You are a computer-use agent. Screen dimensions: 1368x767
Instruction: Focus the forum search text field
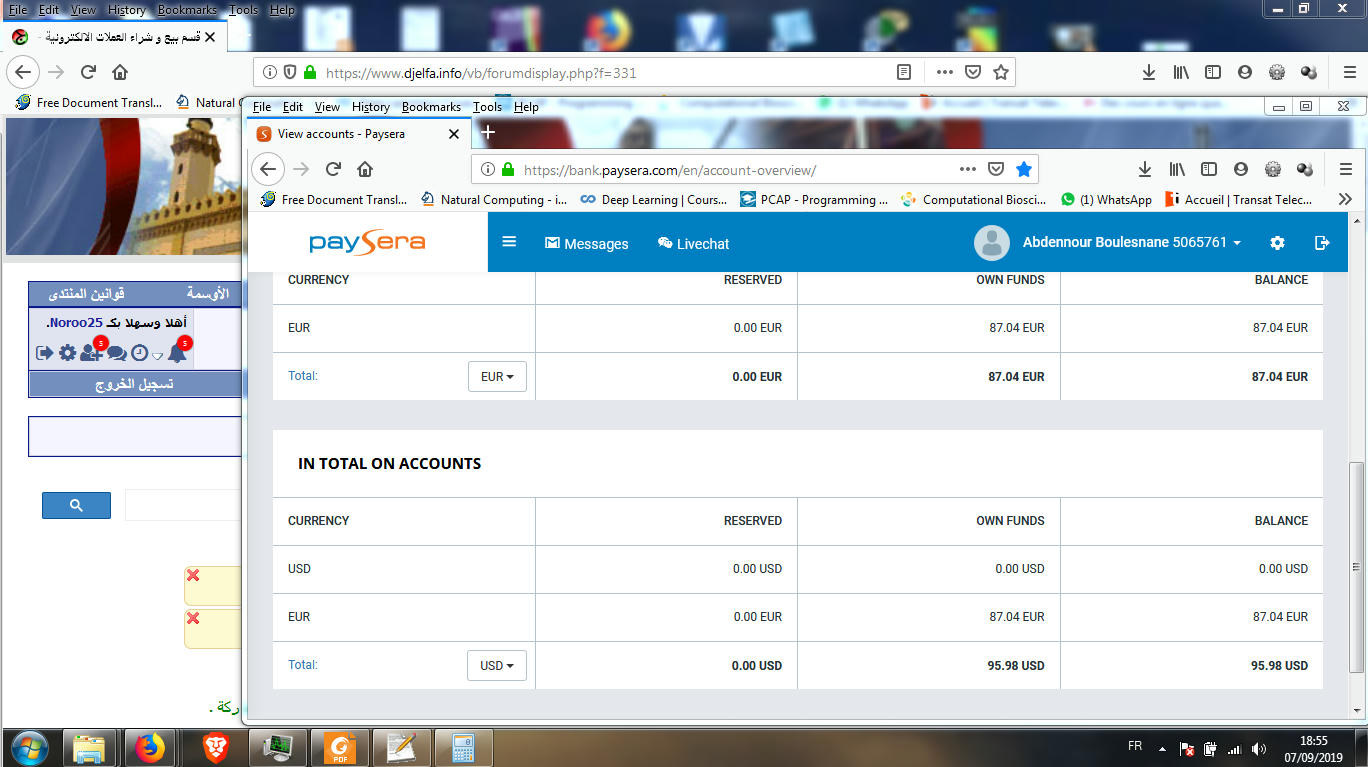tap(182, 505)
